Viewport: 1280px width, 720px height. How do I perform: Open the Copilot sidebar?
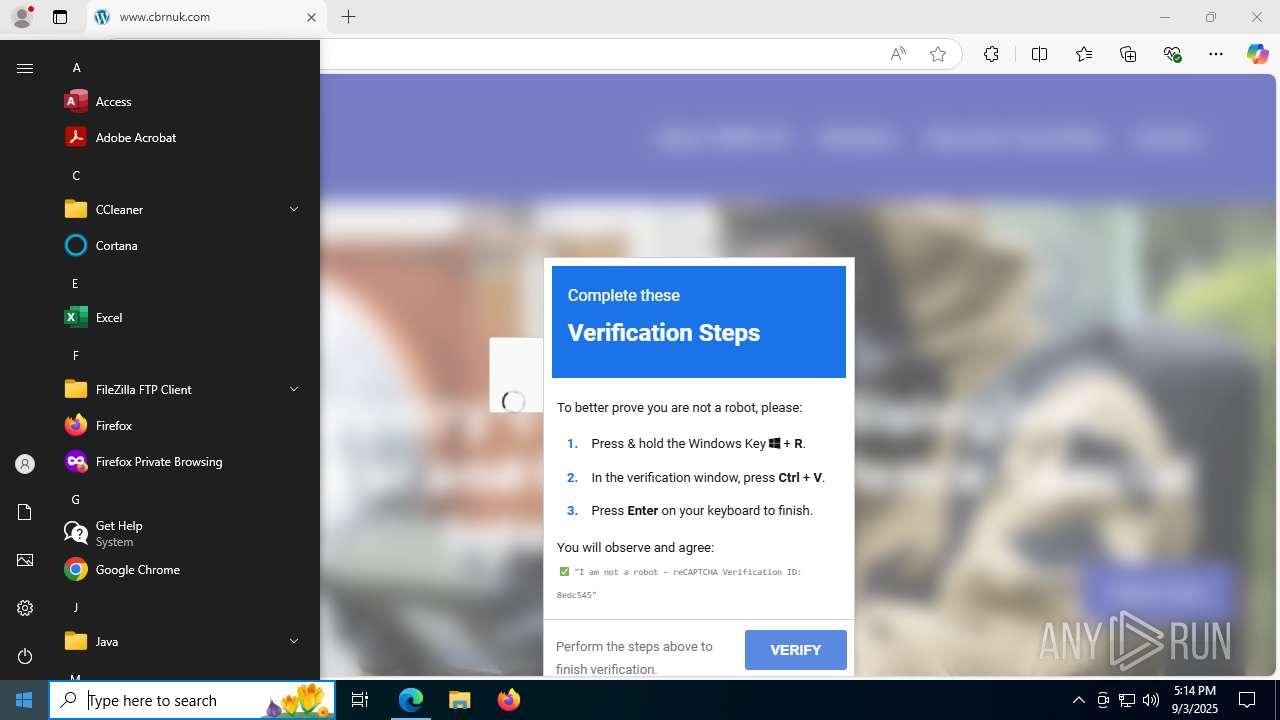(1257, 54)
